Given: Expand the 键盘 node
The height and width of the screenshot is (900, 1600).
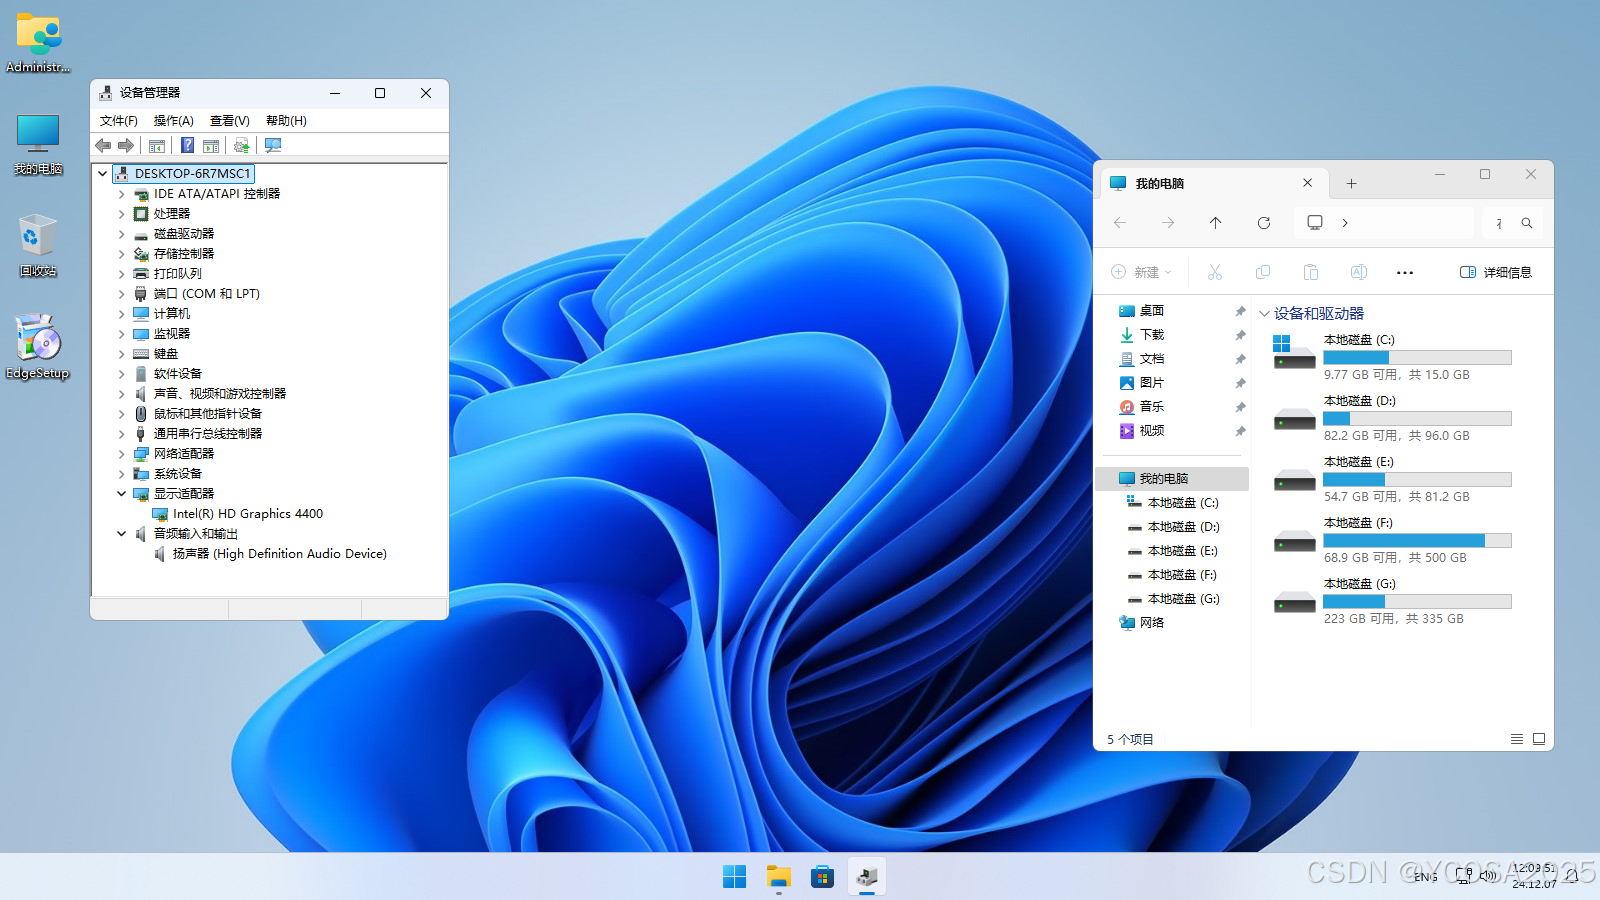Looking at the screenshot, I should [122, 354].
